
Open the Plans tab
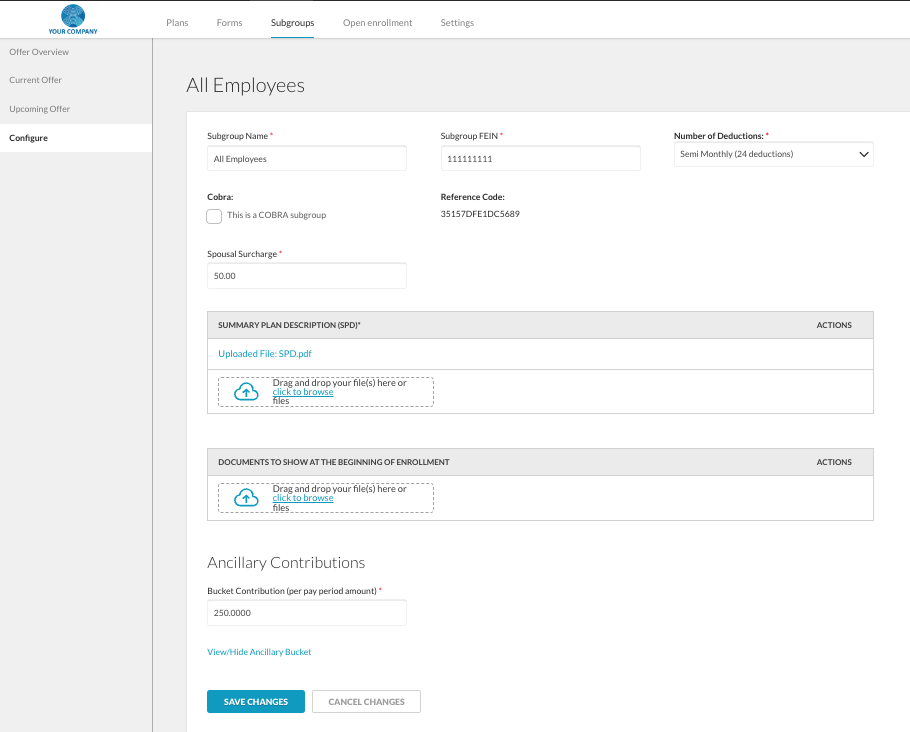coord(177,23)
